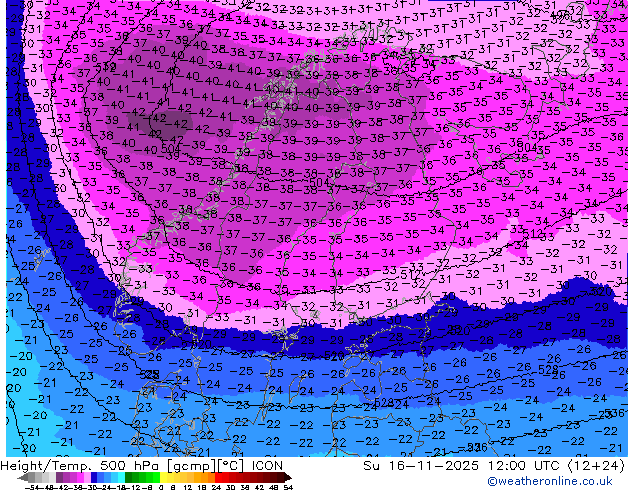Pick the dark blue legend swatch
This screenshot has height=490, width=634.
coord(94,477)
